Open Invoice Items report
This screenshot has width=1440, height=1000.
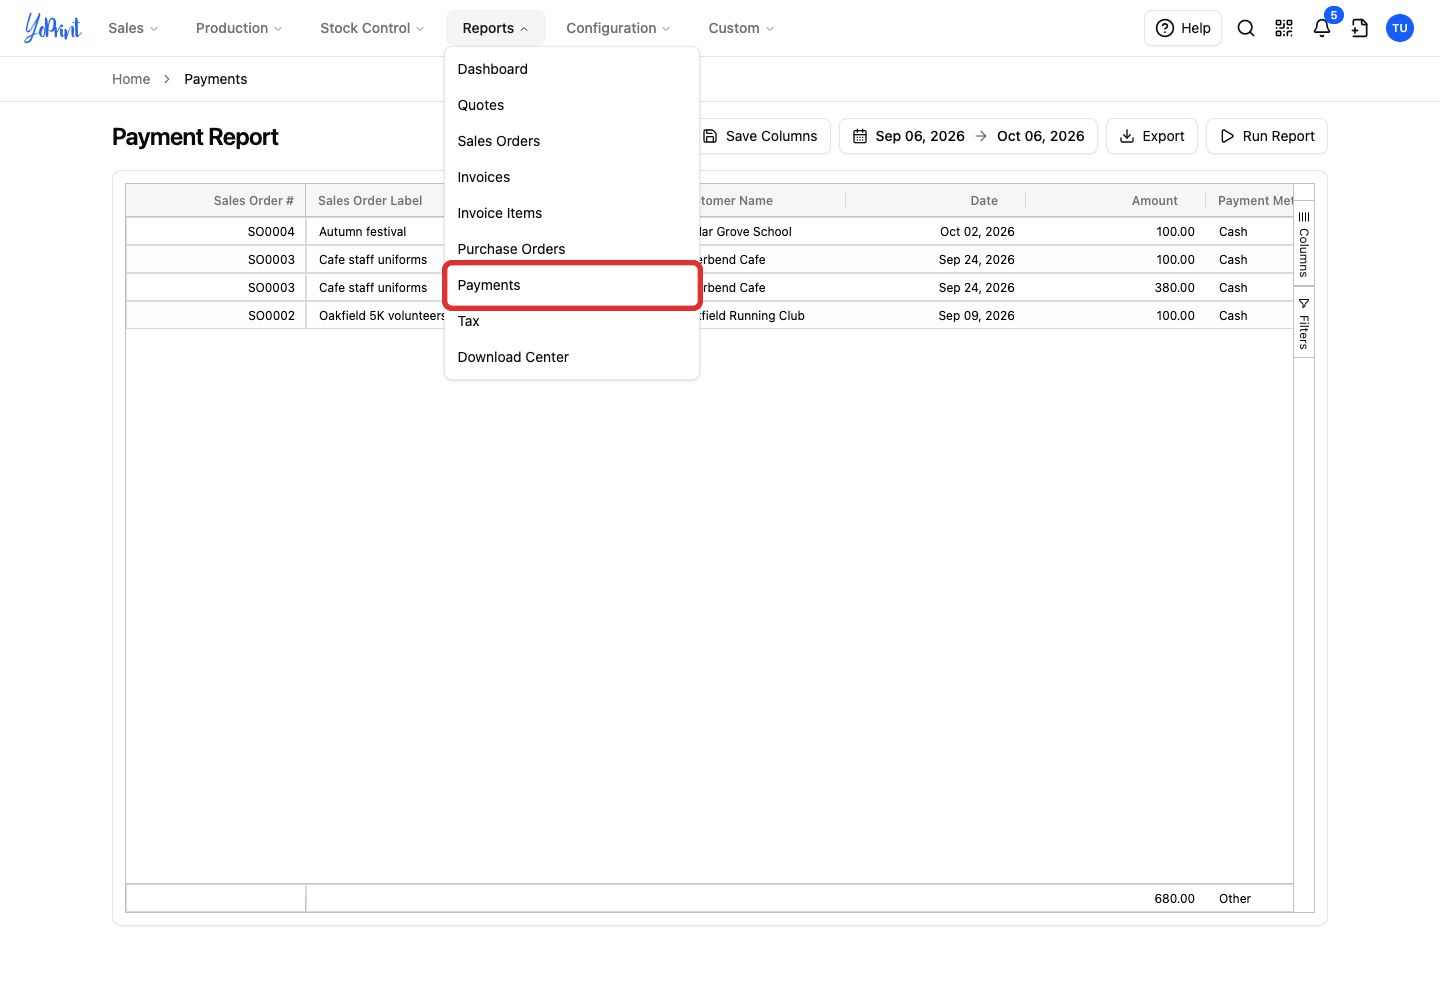pyautogui.click(x=572, y=213)
